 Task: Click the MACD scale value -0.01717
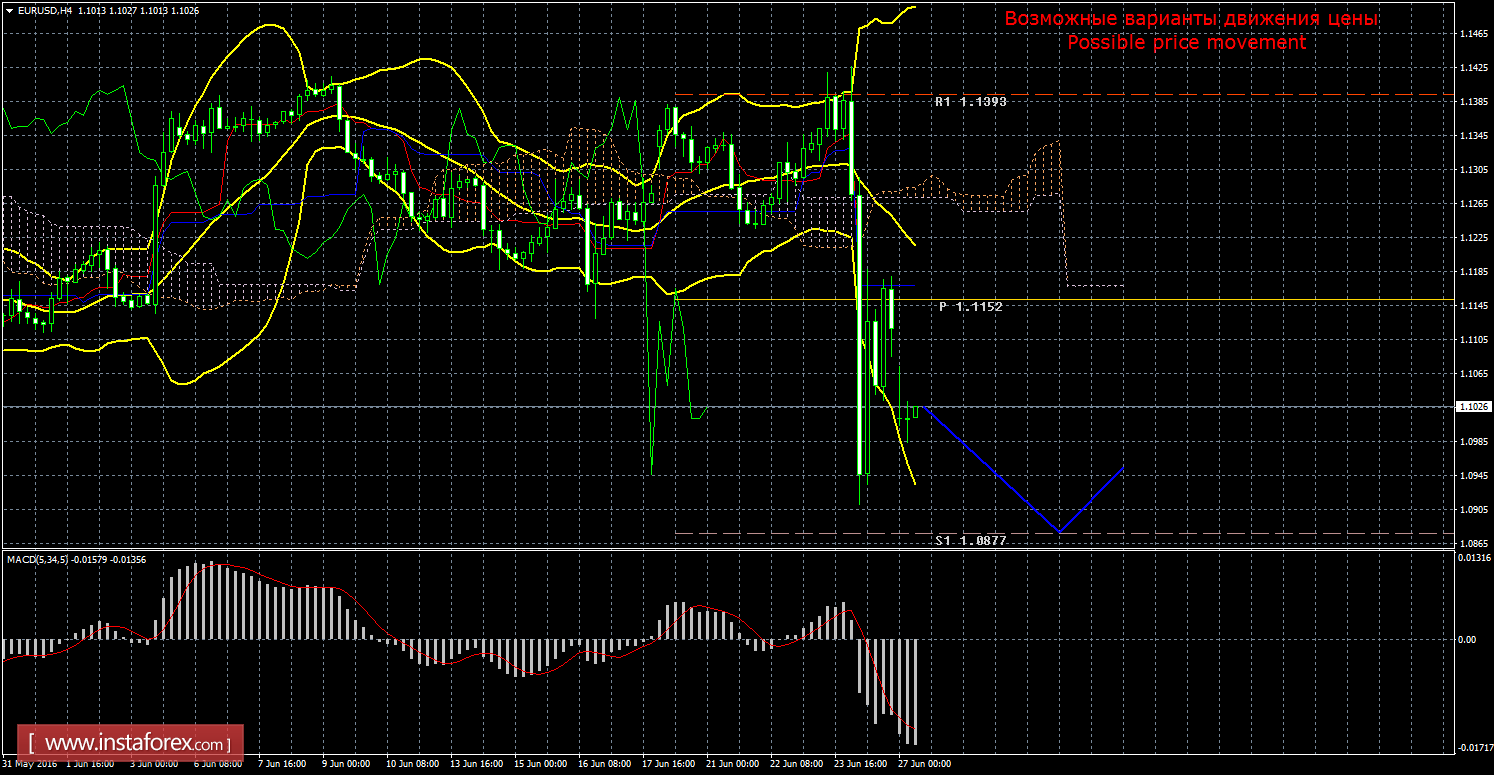[1473, 747]
